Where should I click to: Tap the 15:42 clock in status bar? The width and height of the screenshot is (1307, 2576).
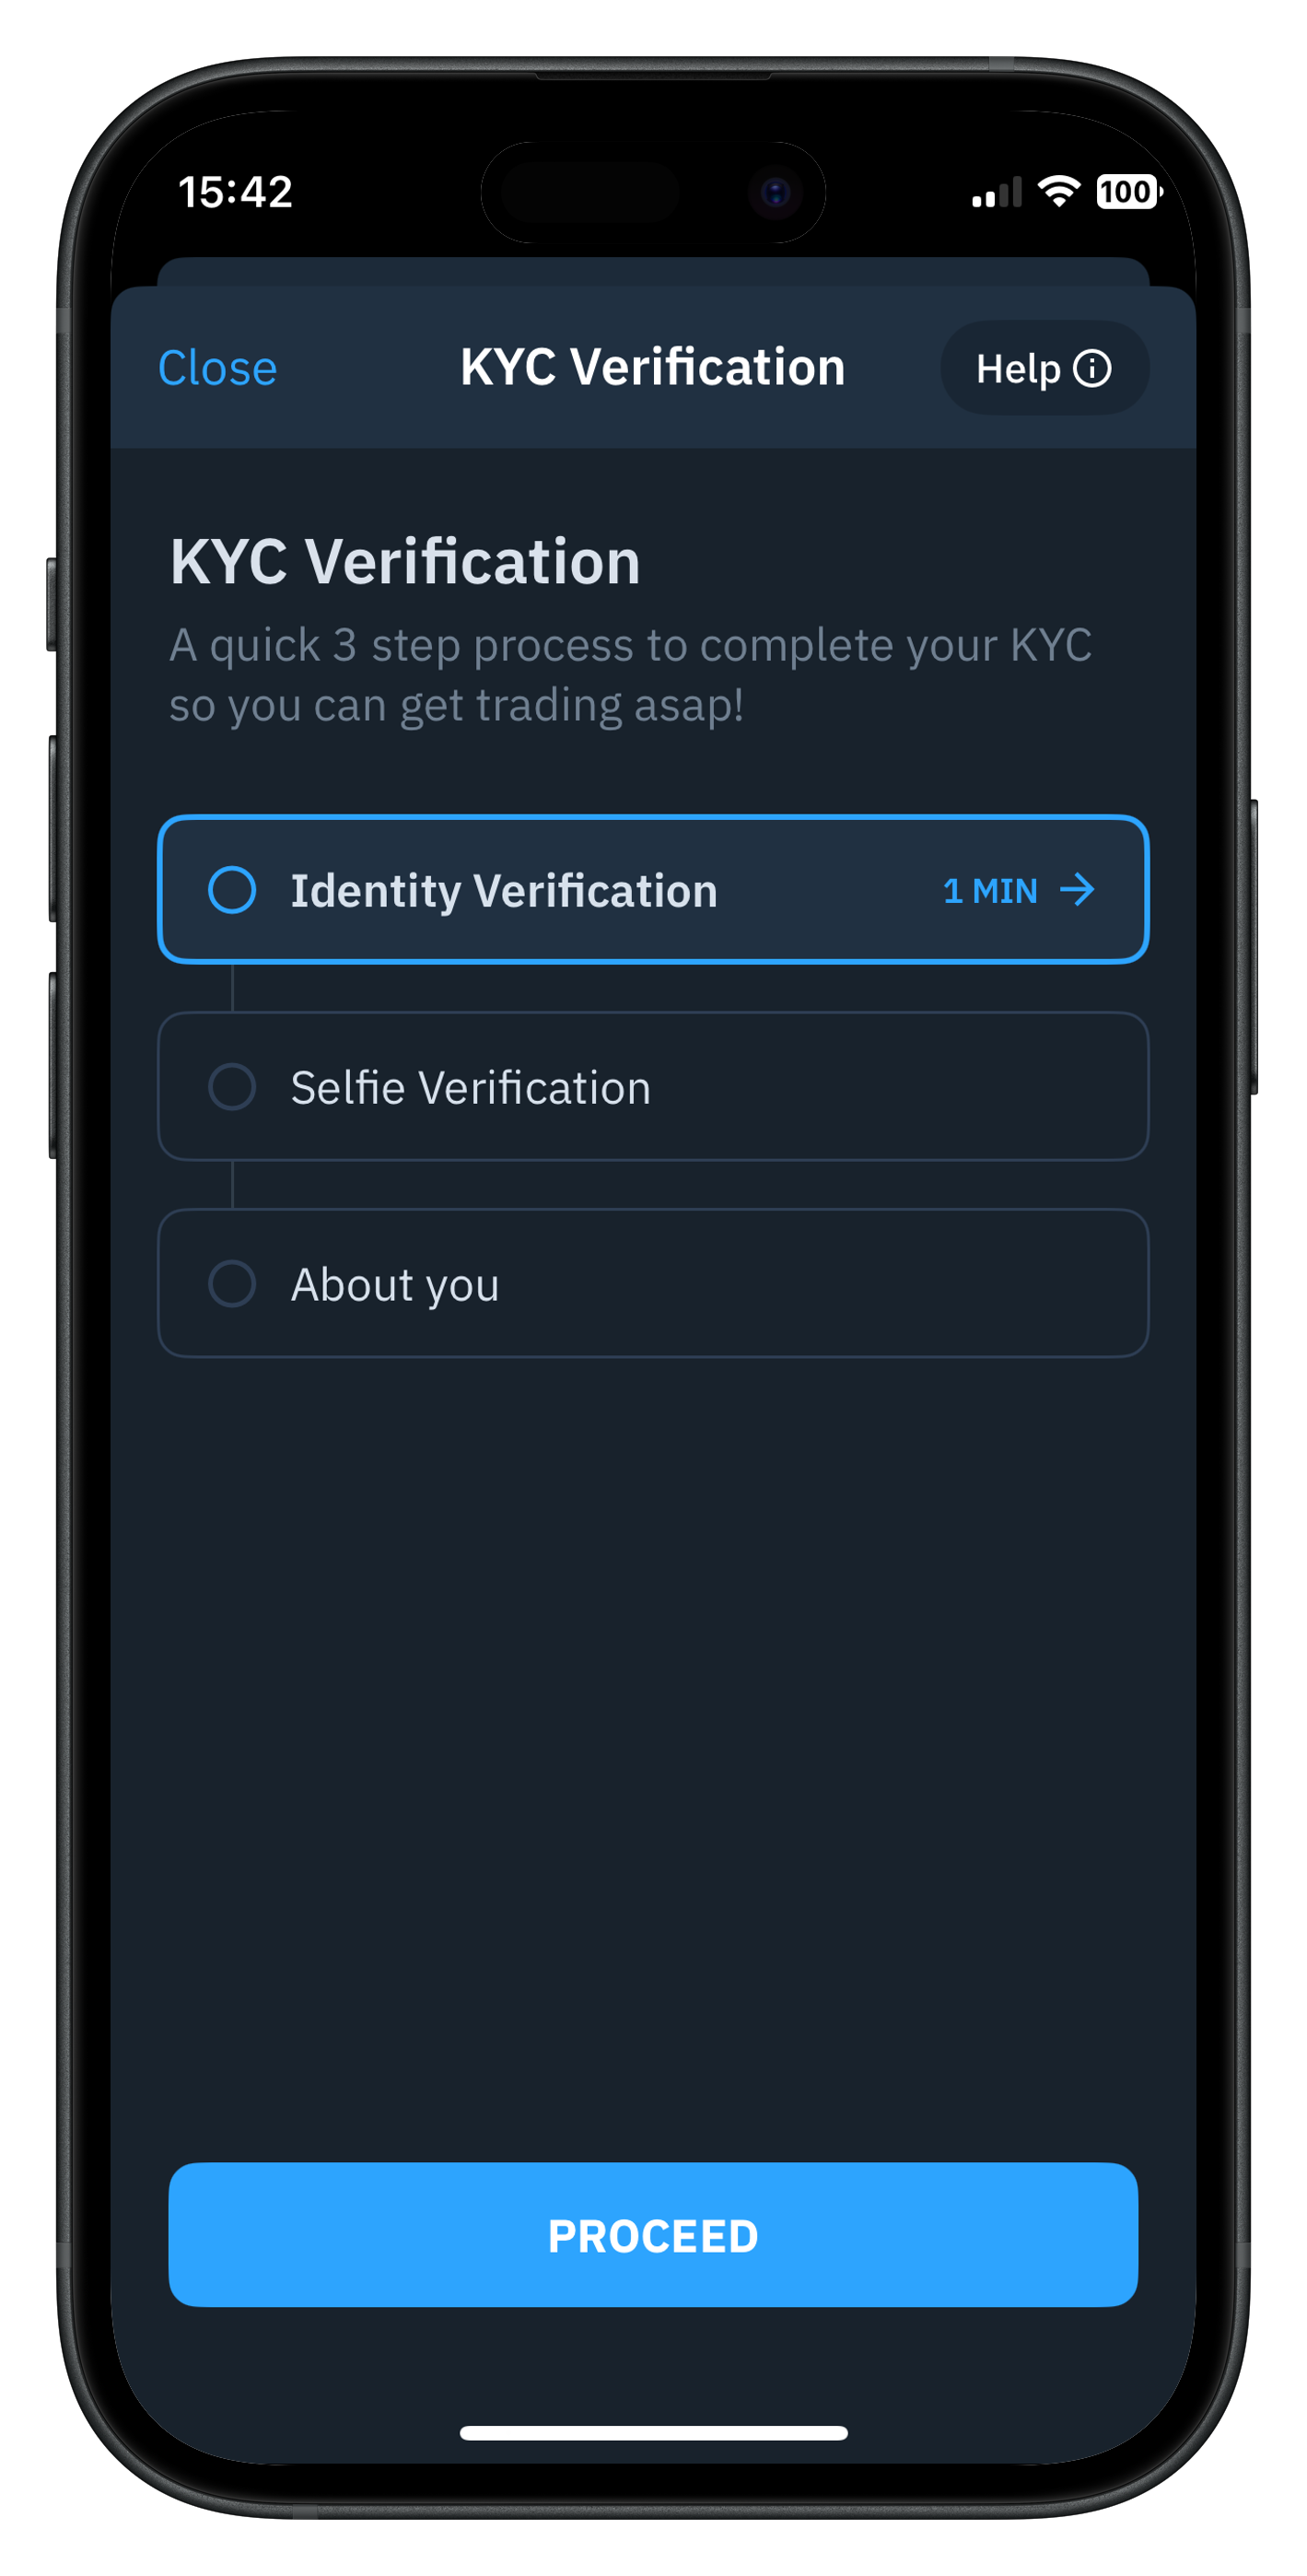[235, 192]
